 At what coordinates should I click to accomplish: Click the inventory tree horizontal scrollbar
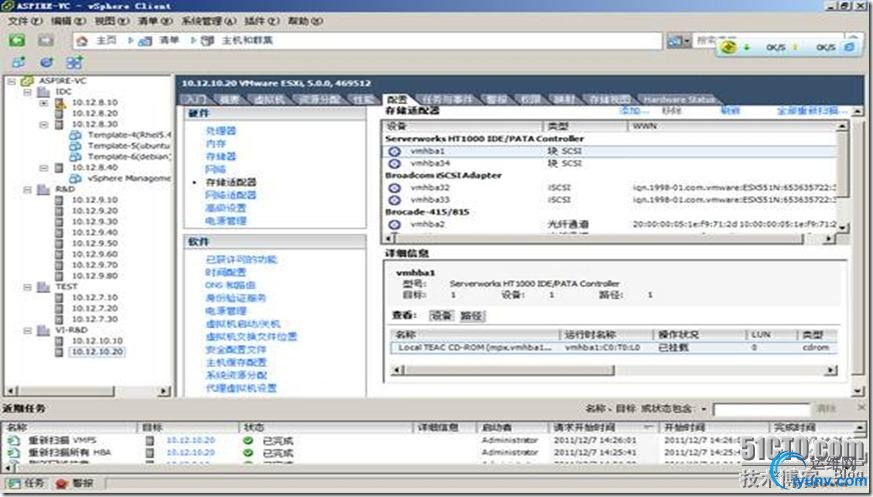pyautogui.click(x=86, y=391)
